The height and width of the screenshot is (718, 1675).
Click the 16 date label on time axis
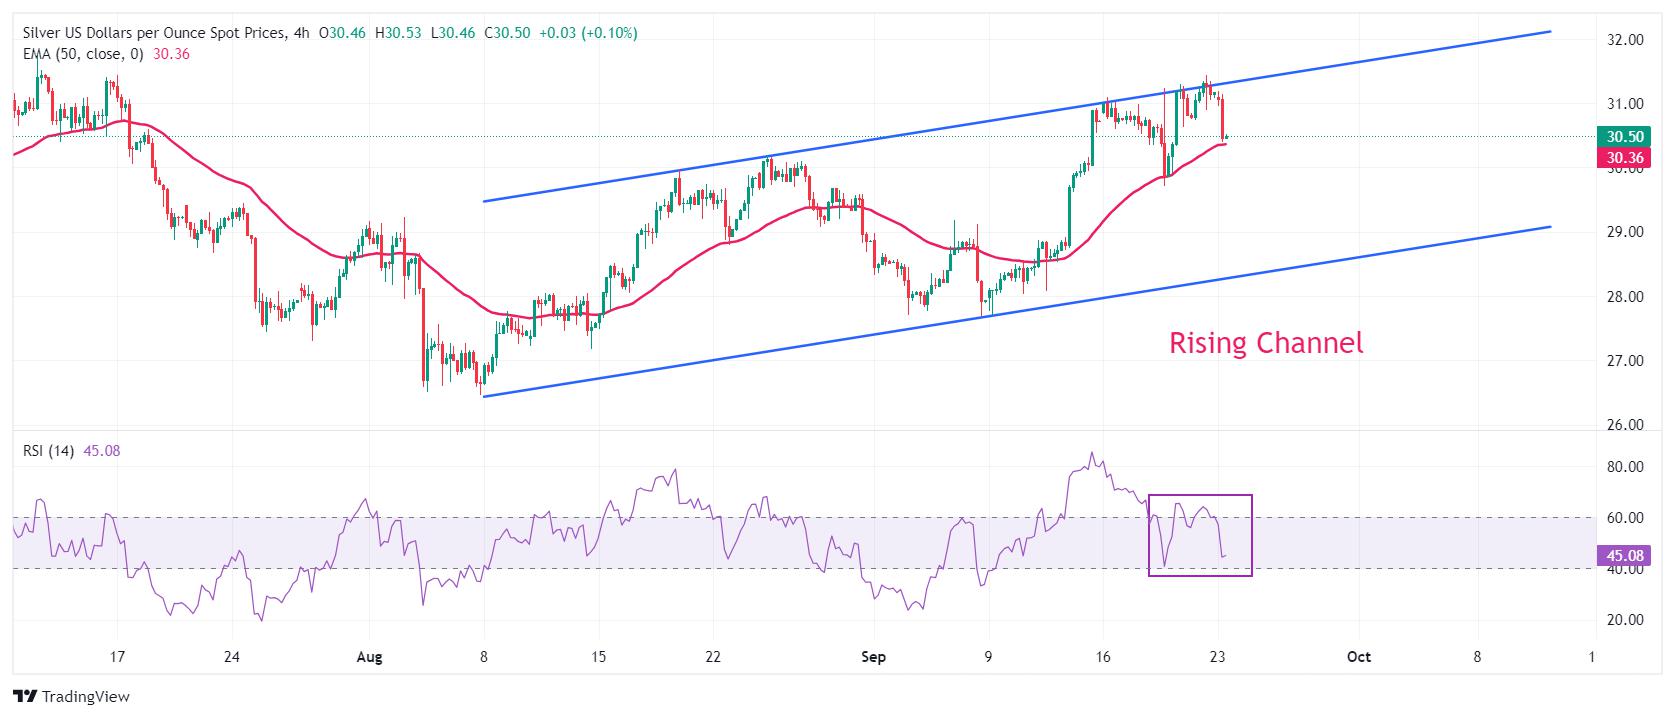pos(1103,657)
